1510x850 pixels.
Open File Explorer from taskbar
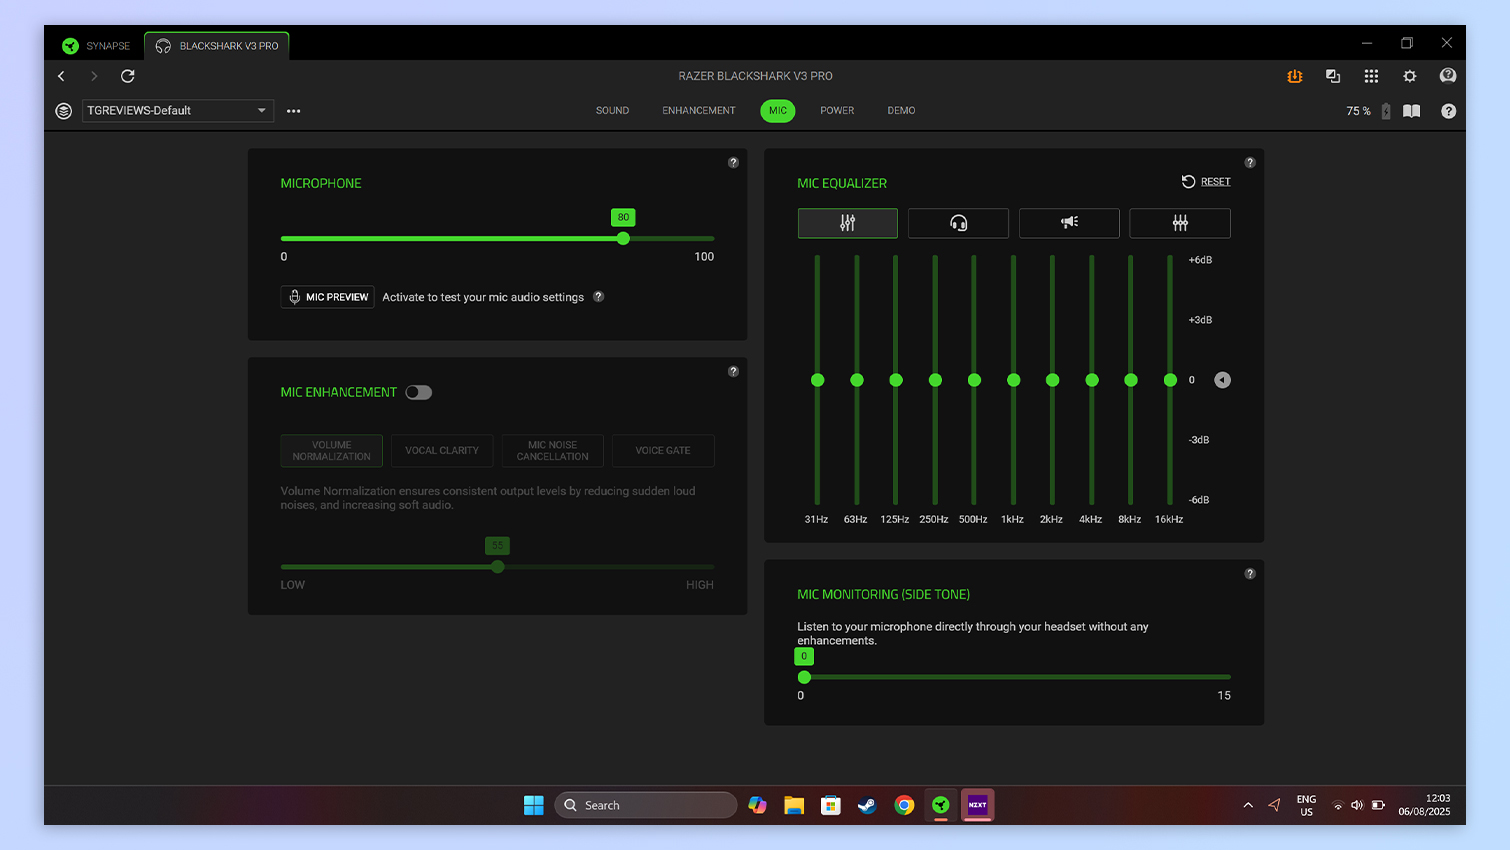coord(794,805)
